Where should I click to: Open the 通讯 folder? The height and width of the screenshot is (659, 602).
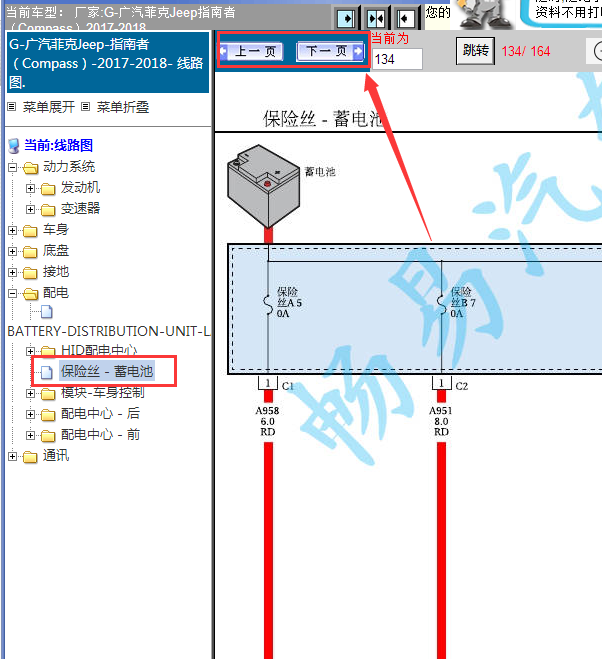pos(55,456)
